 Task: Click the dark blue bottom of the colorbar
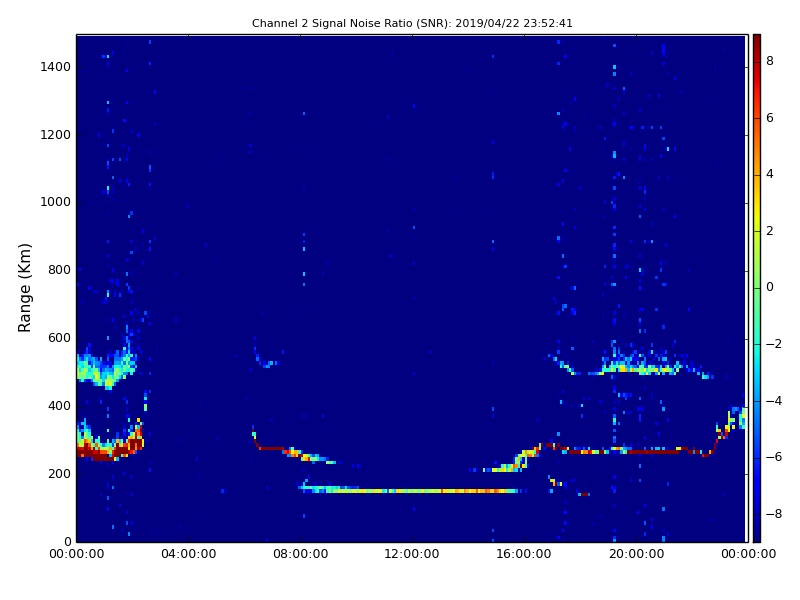(x=757, y=533)
